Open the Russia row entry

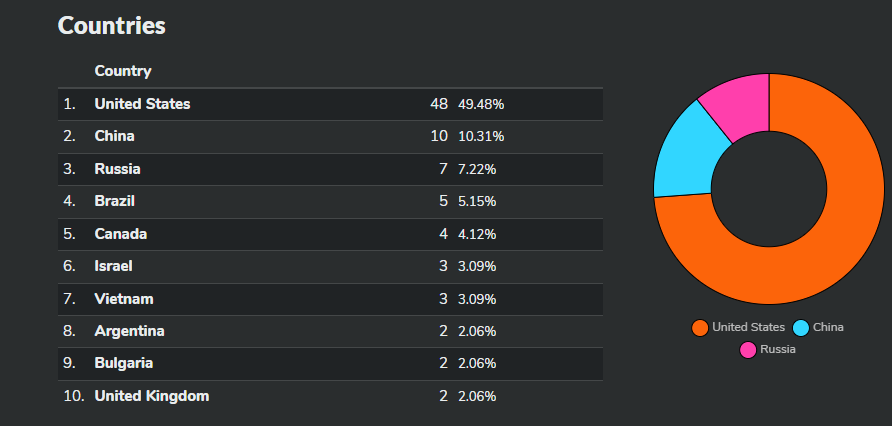pos(330,169)
